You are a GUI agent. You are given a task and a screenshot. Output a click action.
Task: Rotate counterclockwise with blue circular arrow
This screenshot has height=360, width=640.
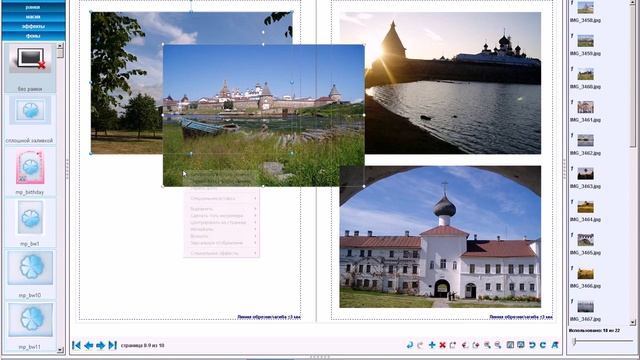coord(532,345)
